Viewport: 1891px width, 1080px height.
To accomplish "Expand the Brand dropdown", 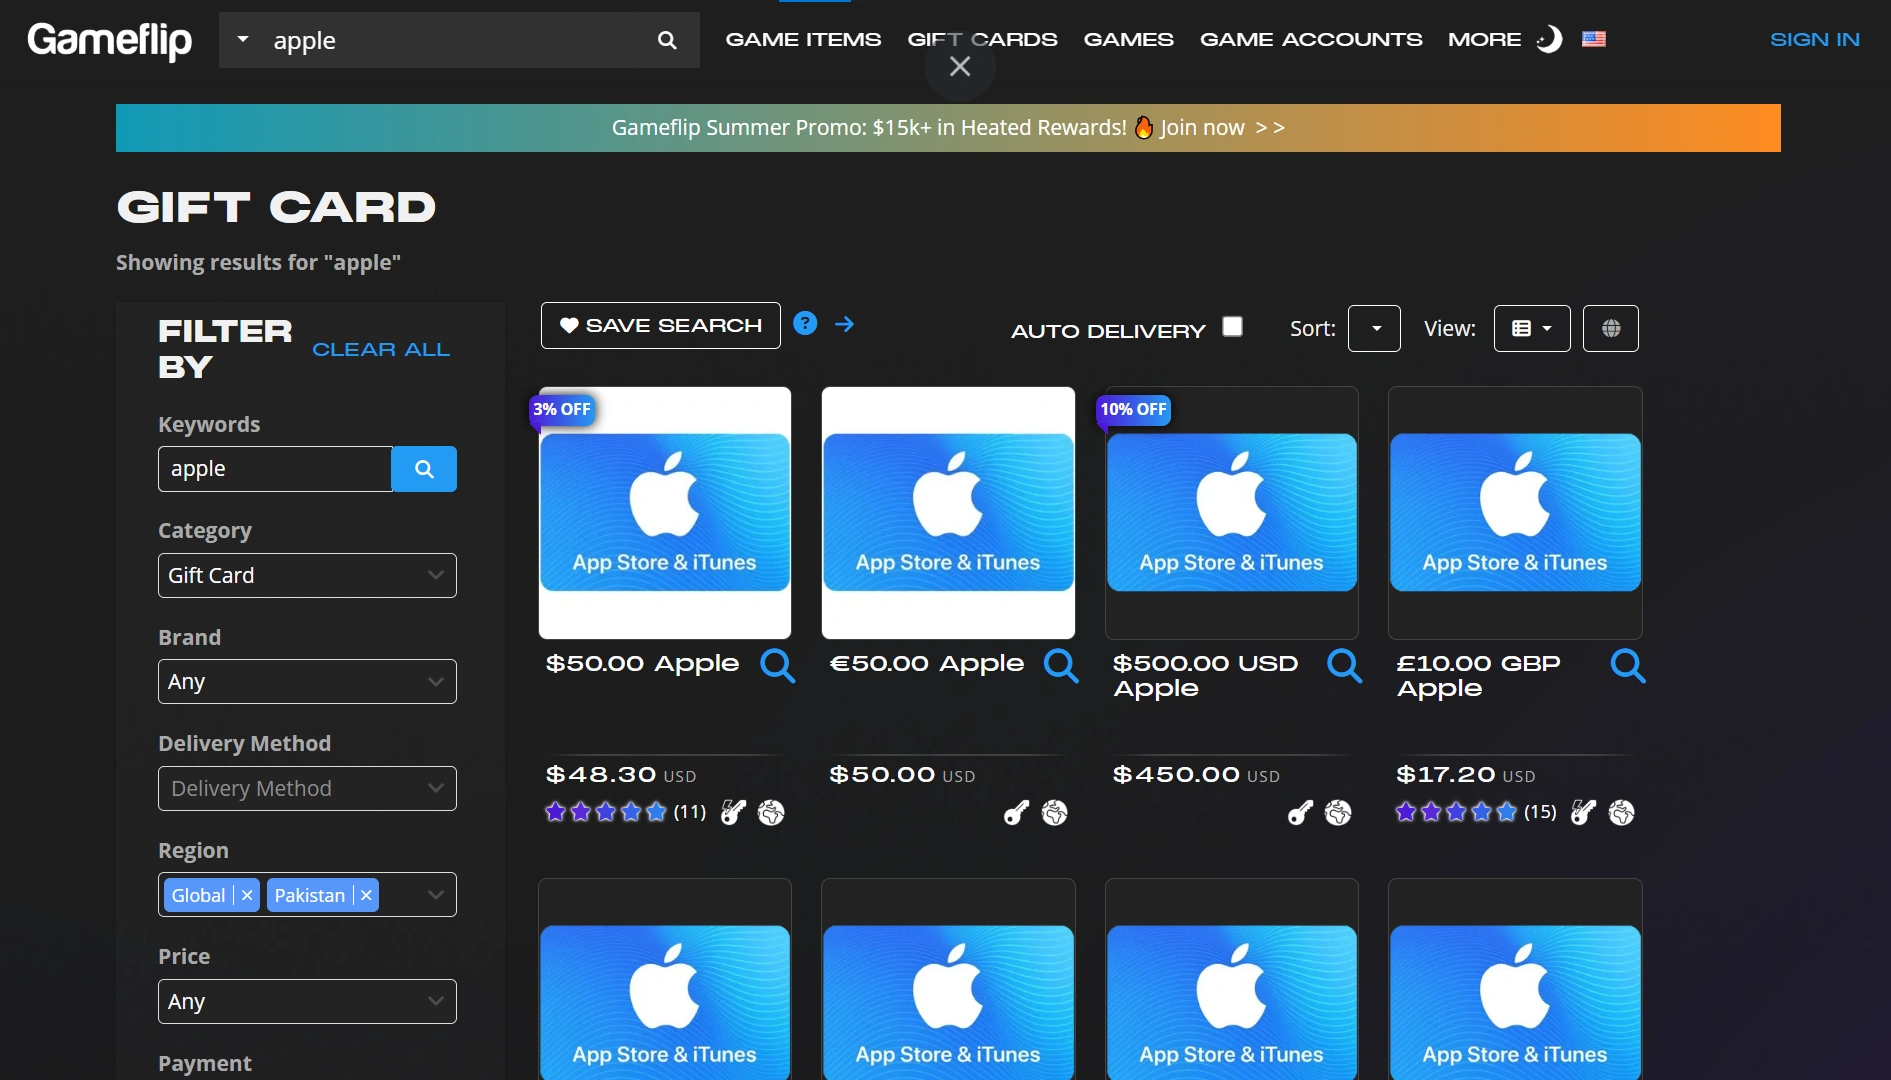I will pos(307,681).
